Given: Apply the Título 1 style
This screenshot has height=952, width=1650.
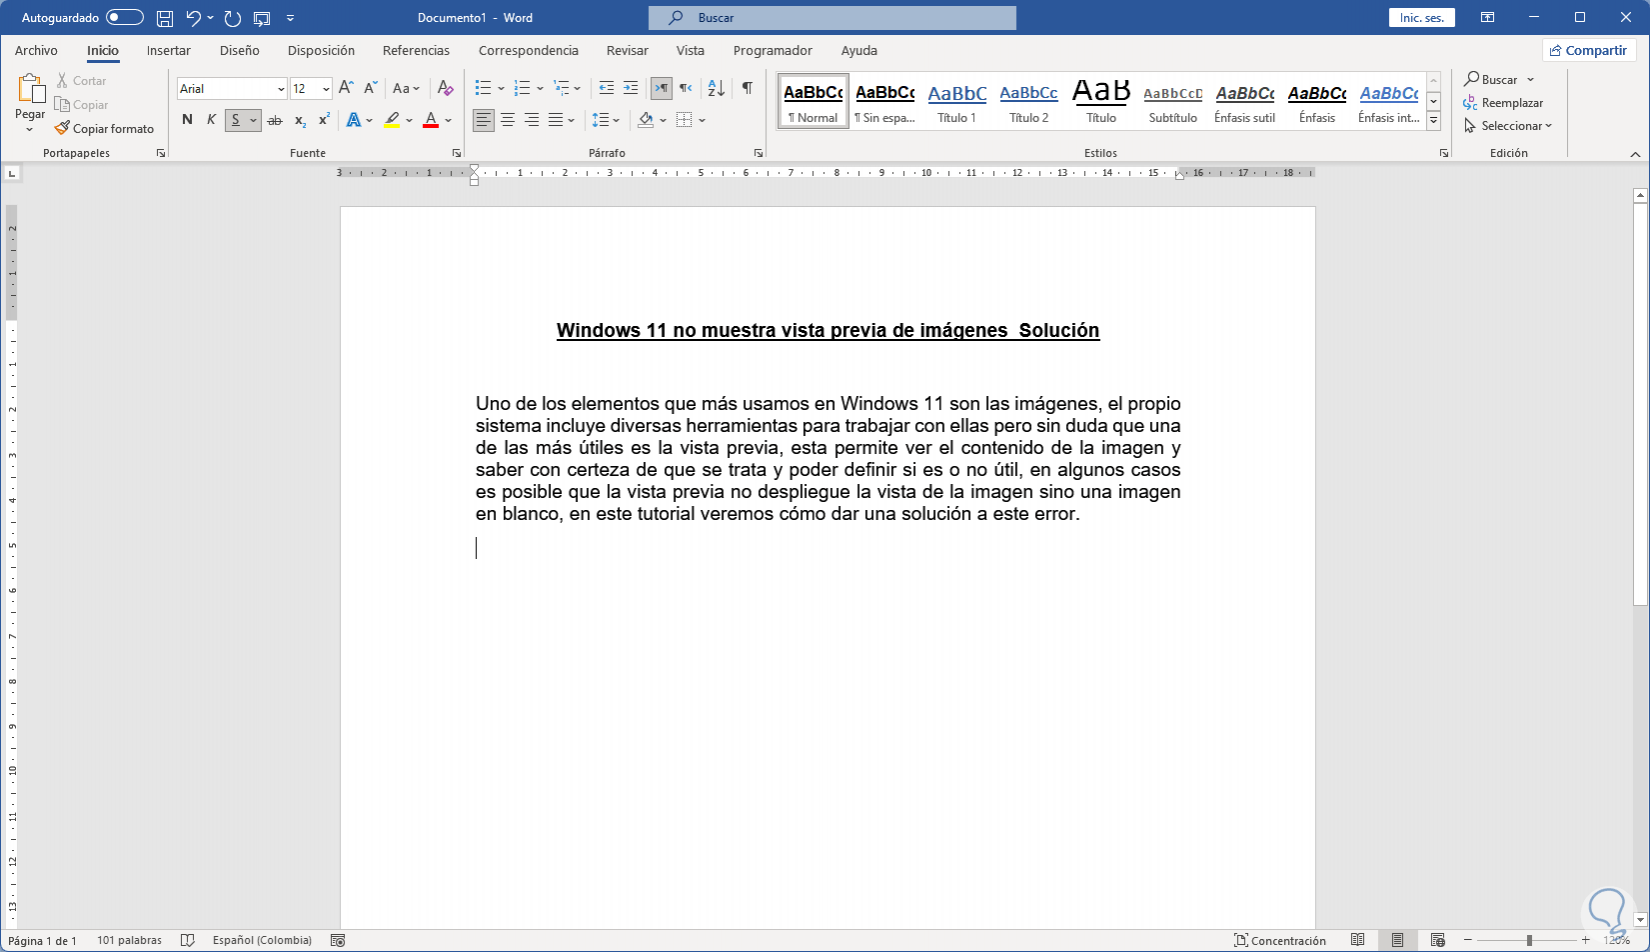Looking at the screenshot, I should point(957,101).
